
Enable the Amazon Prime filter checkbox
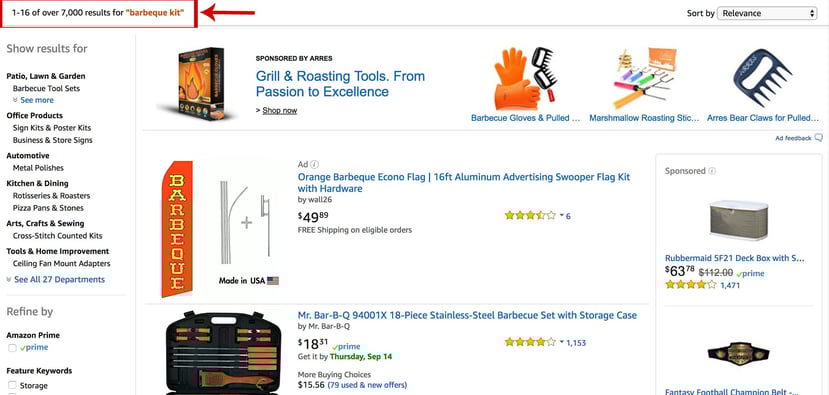pos(12,348)
